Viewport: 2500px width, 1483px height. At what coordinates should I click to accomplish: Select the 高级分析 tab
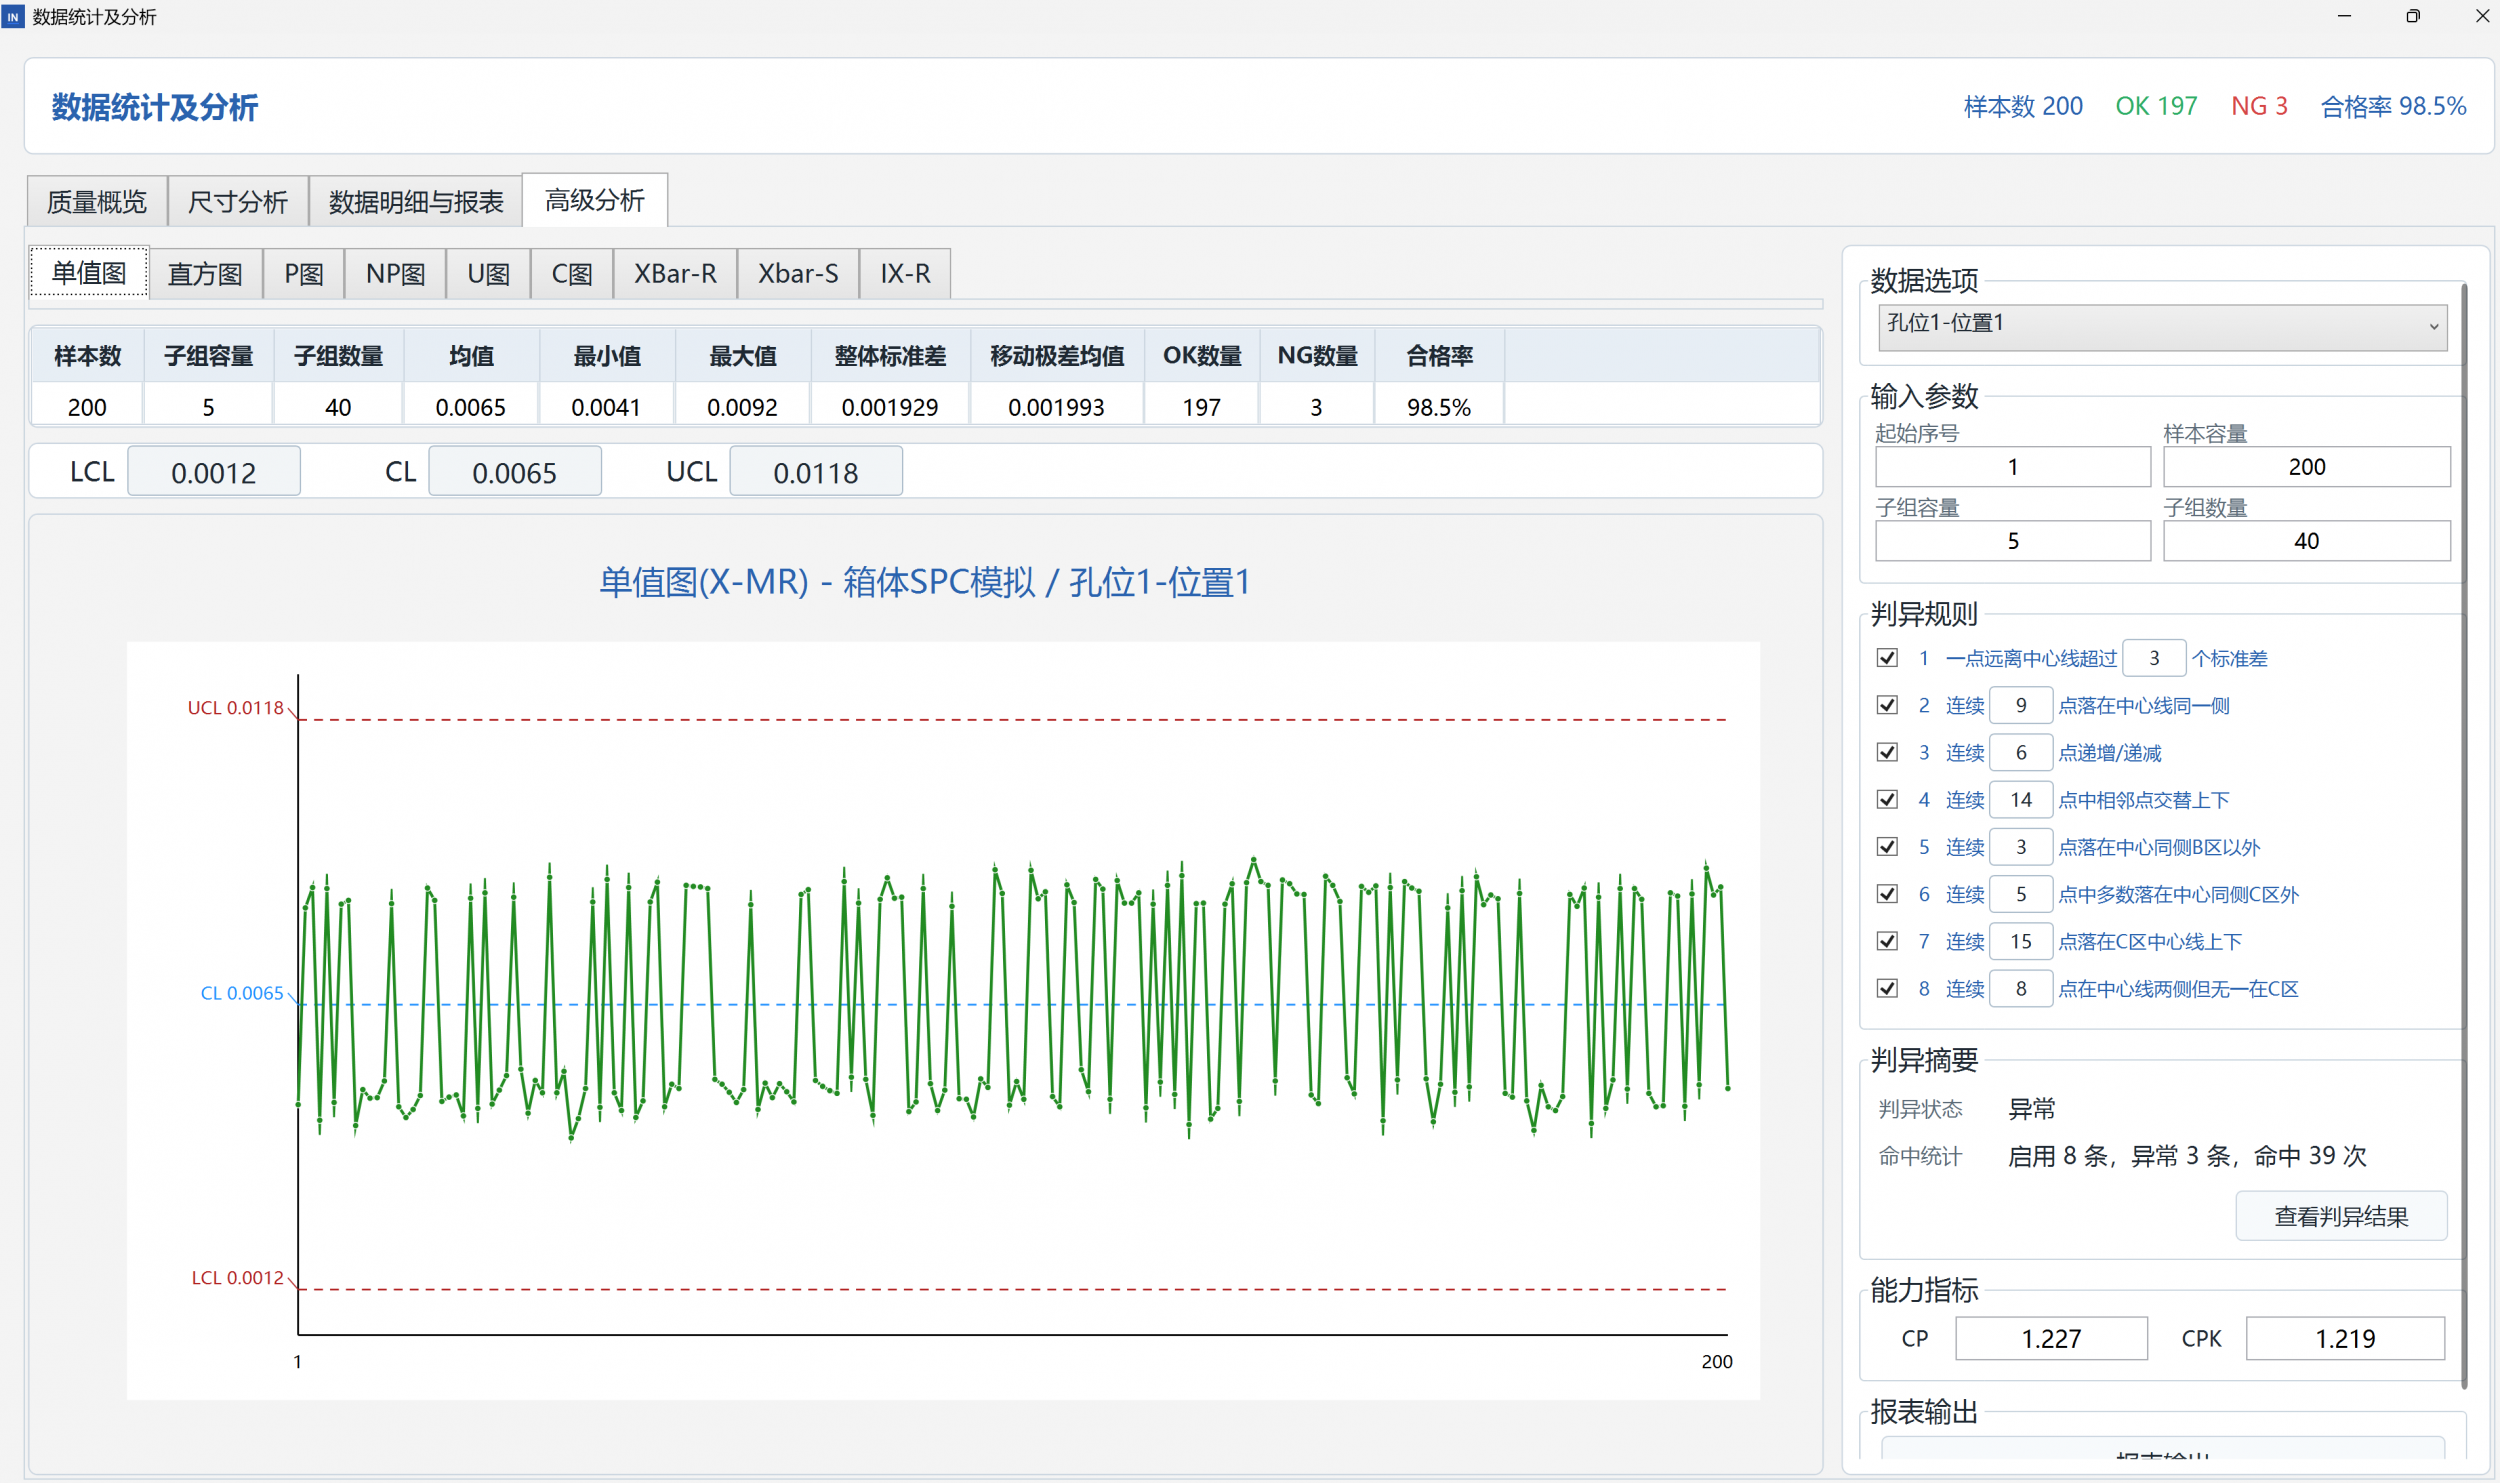click(595, 200)
